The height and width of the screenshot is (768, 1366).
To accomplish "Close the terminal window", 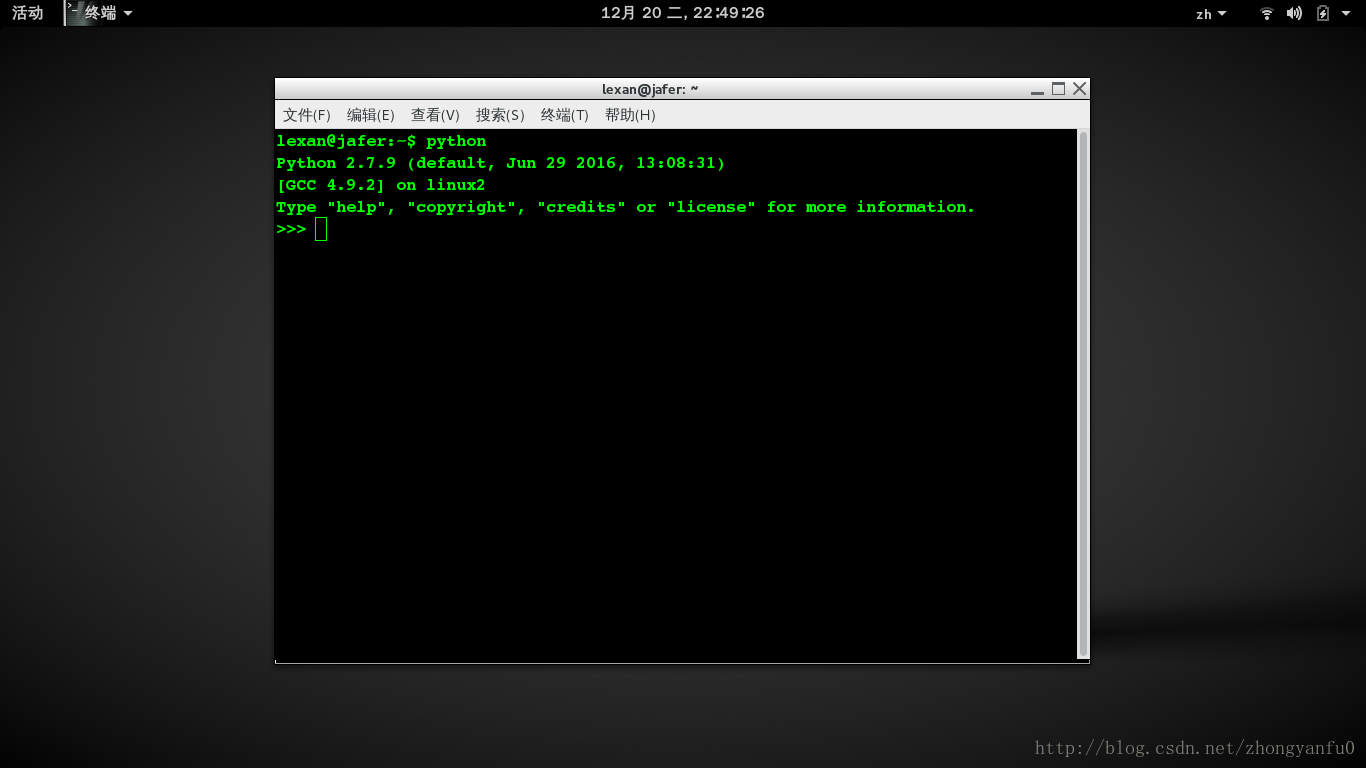I will (1079, 89).
